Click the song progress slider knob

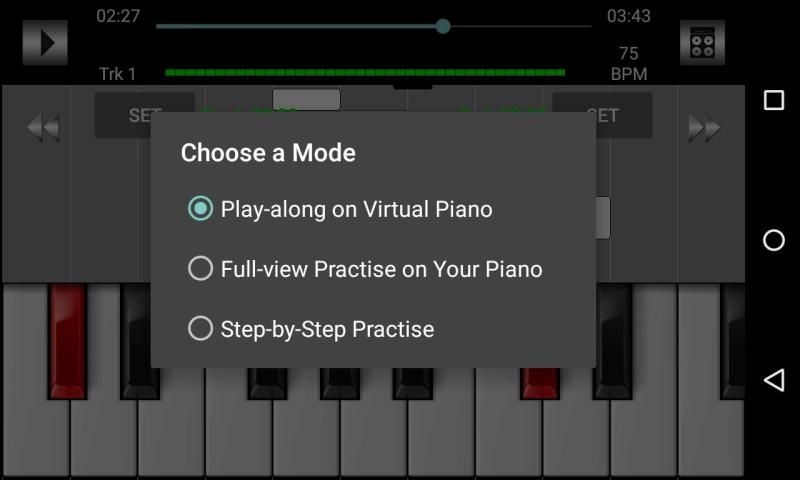443,26
